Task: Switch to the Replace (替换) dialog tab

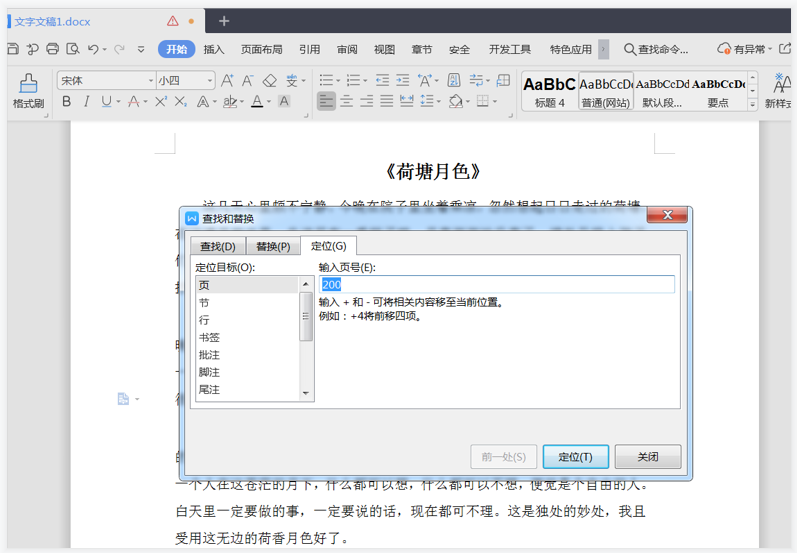Action: click(x=273, y=246)
